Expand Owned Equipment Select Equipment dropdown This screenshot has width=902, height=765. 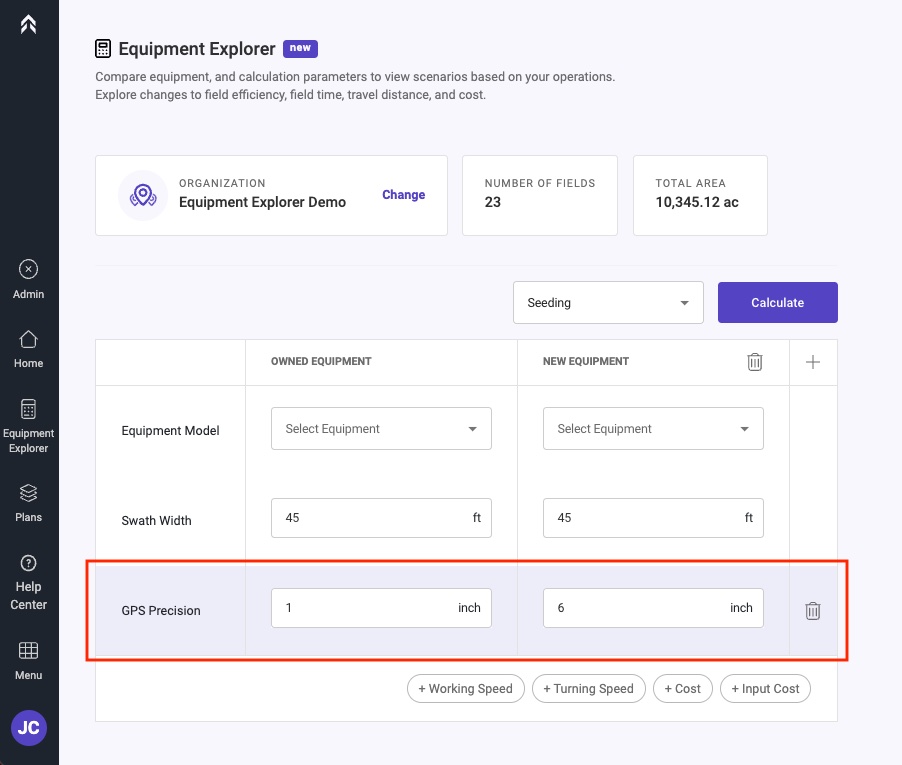[381, 429]
